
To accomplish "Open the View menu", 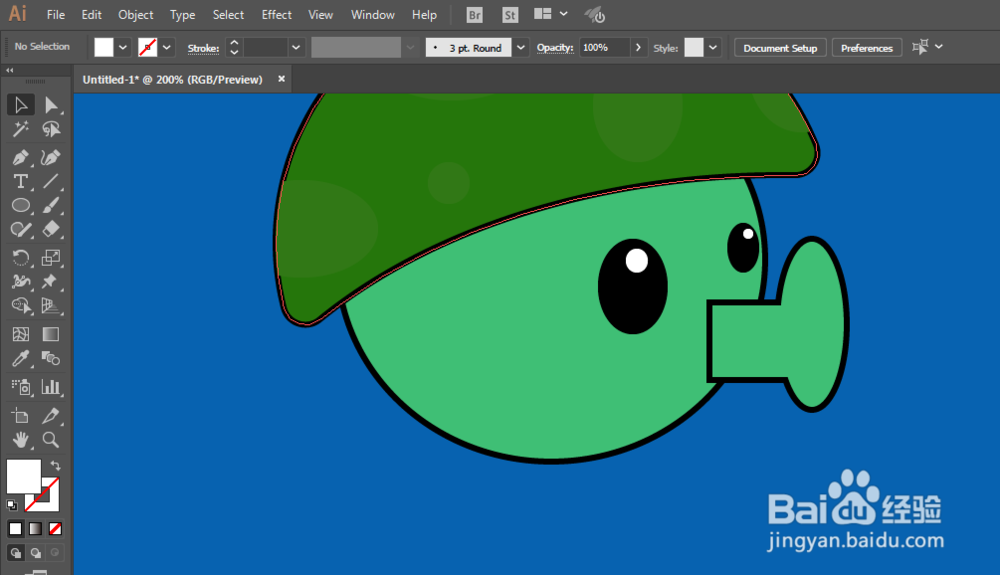I will pyautogui.click(x=320, y=15).
